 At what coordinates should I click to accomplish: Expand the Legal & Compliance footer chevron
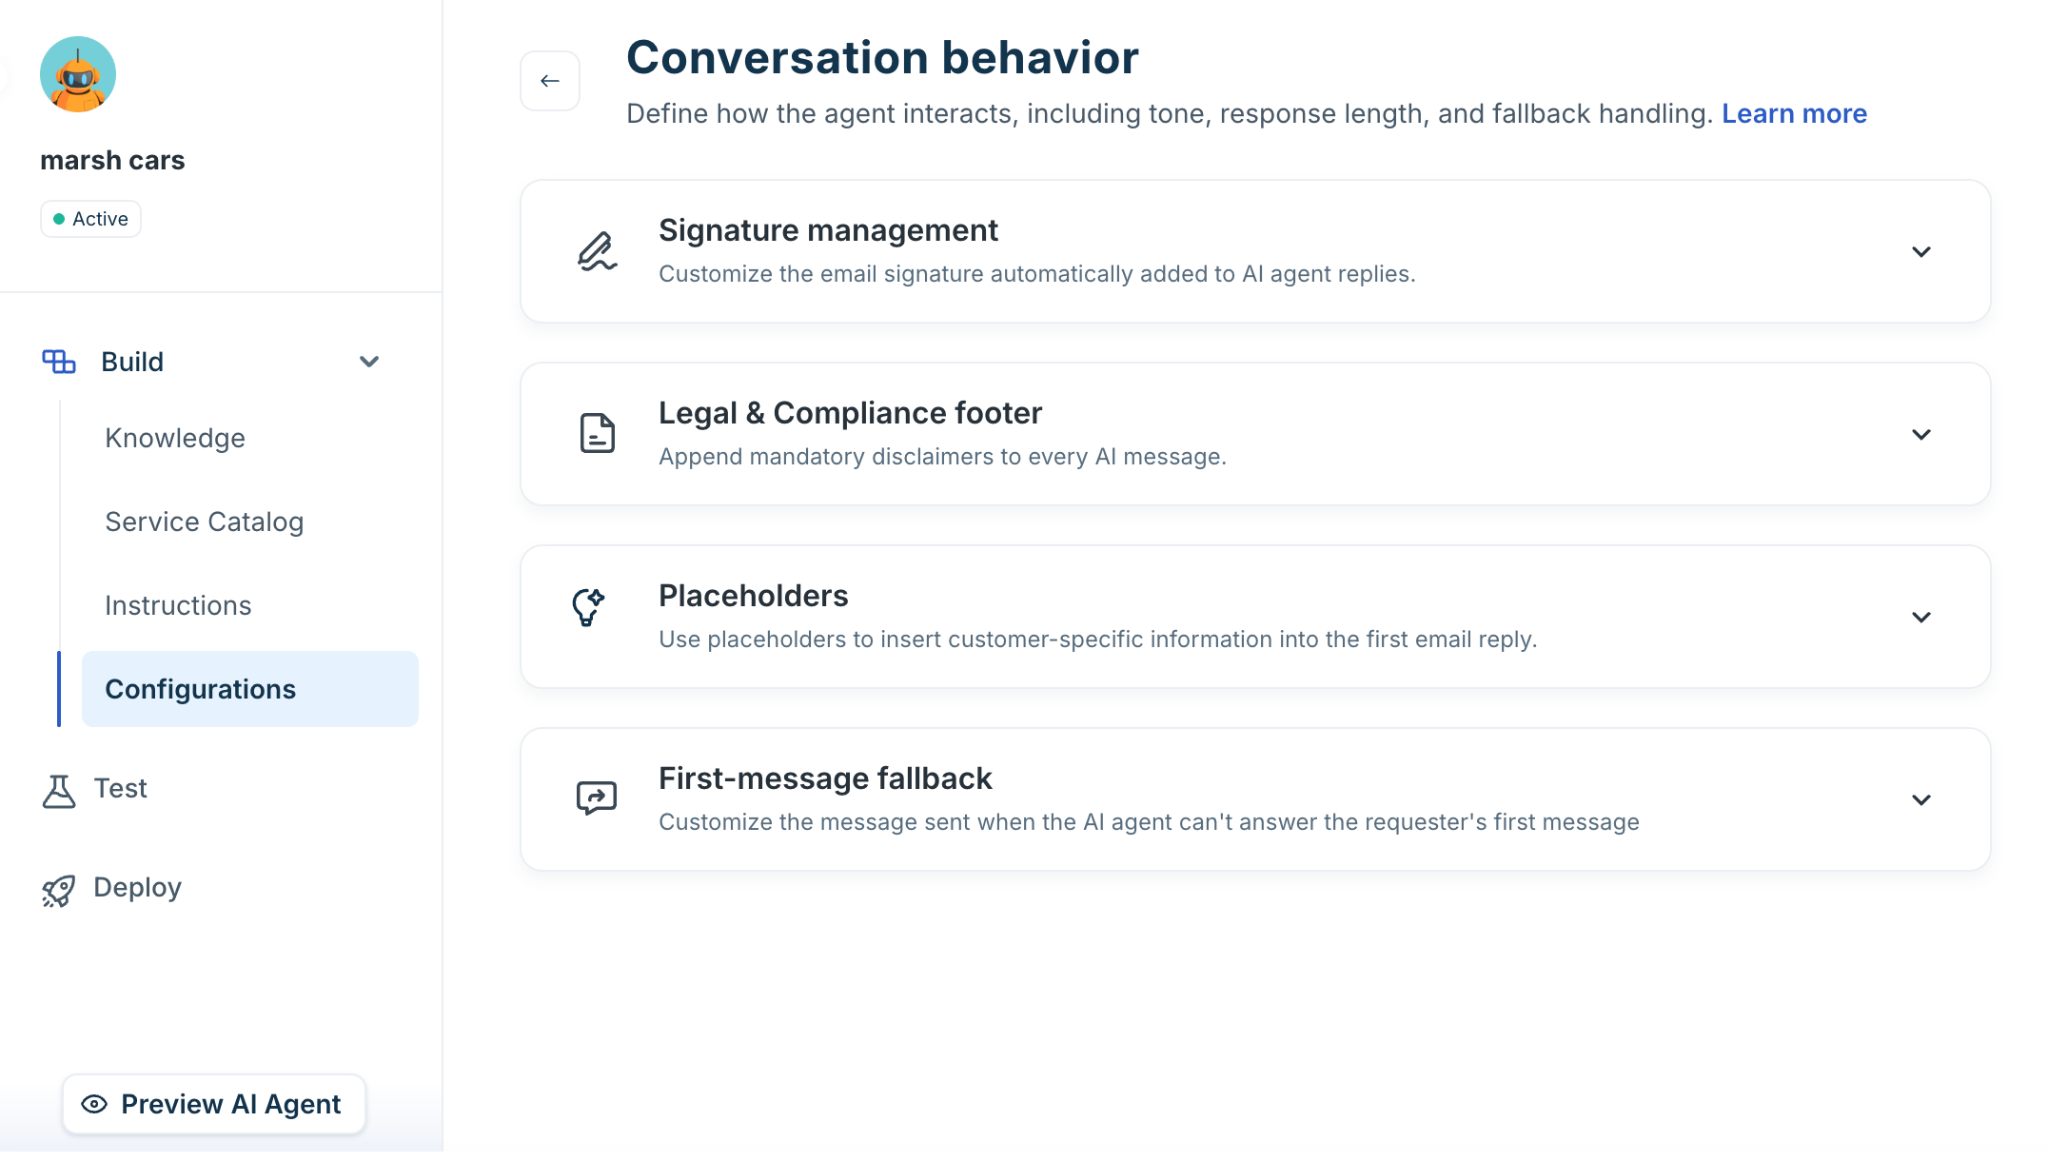click(x=1921, y=434)
